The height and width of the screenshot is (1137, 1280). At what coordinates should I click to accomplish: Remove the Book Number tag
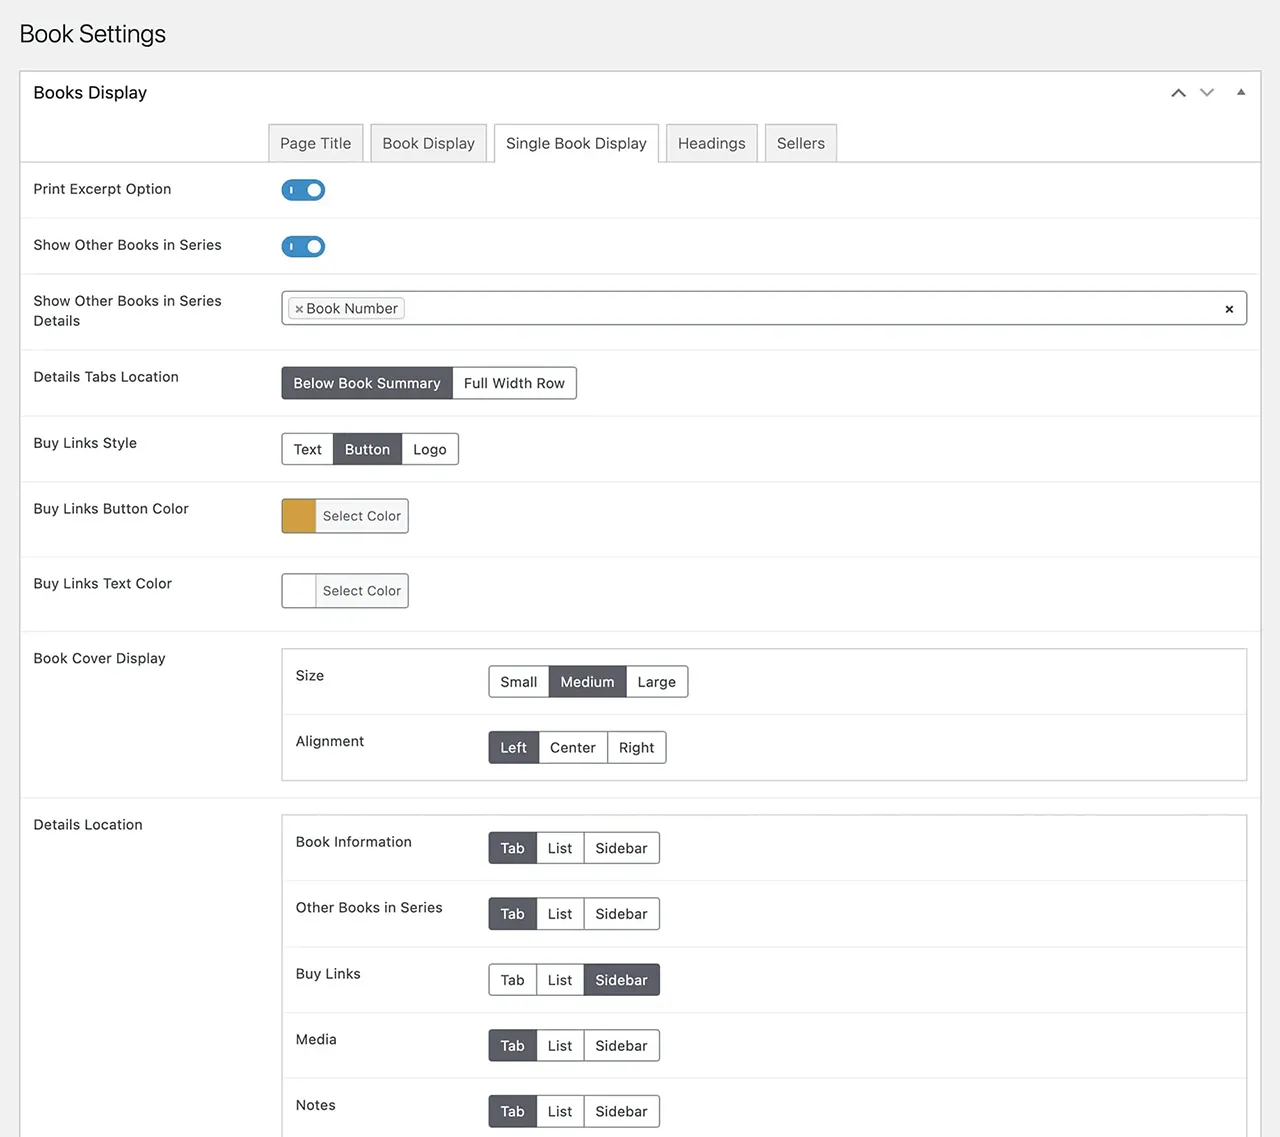pos(299,308)
